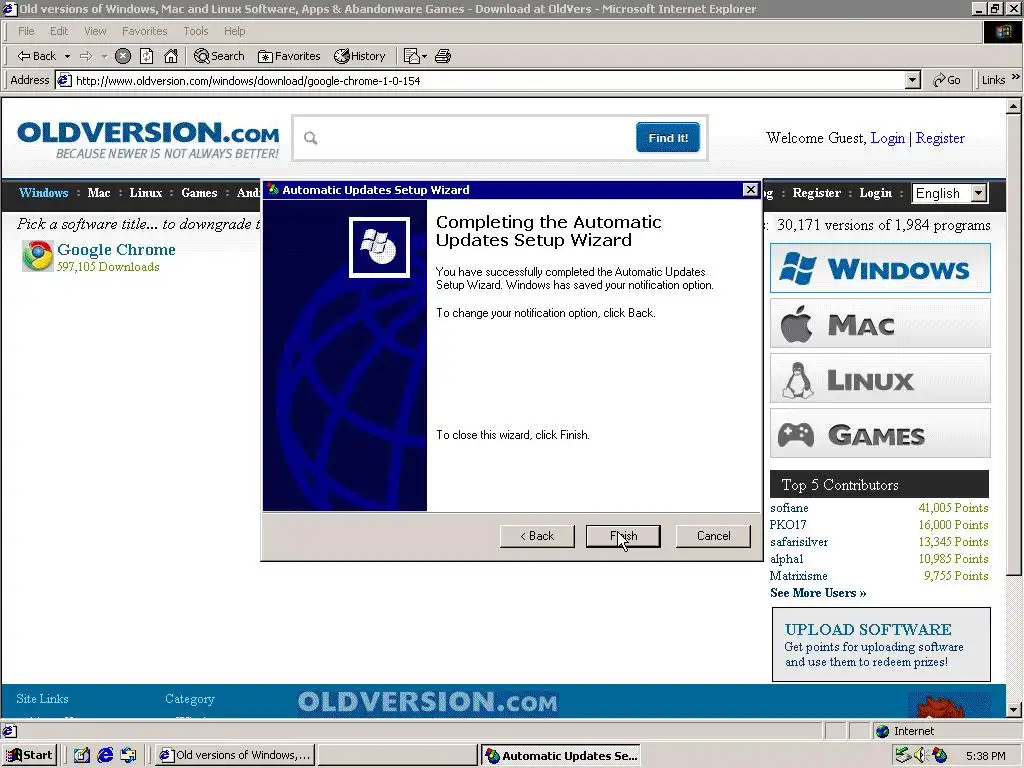The width and height of the screenshot is (1024, 768).
Task: Open the History toolbar button
Action: pos(360,56)
